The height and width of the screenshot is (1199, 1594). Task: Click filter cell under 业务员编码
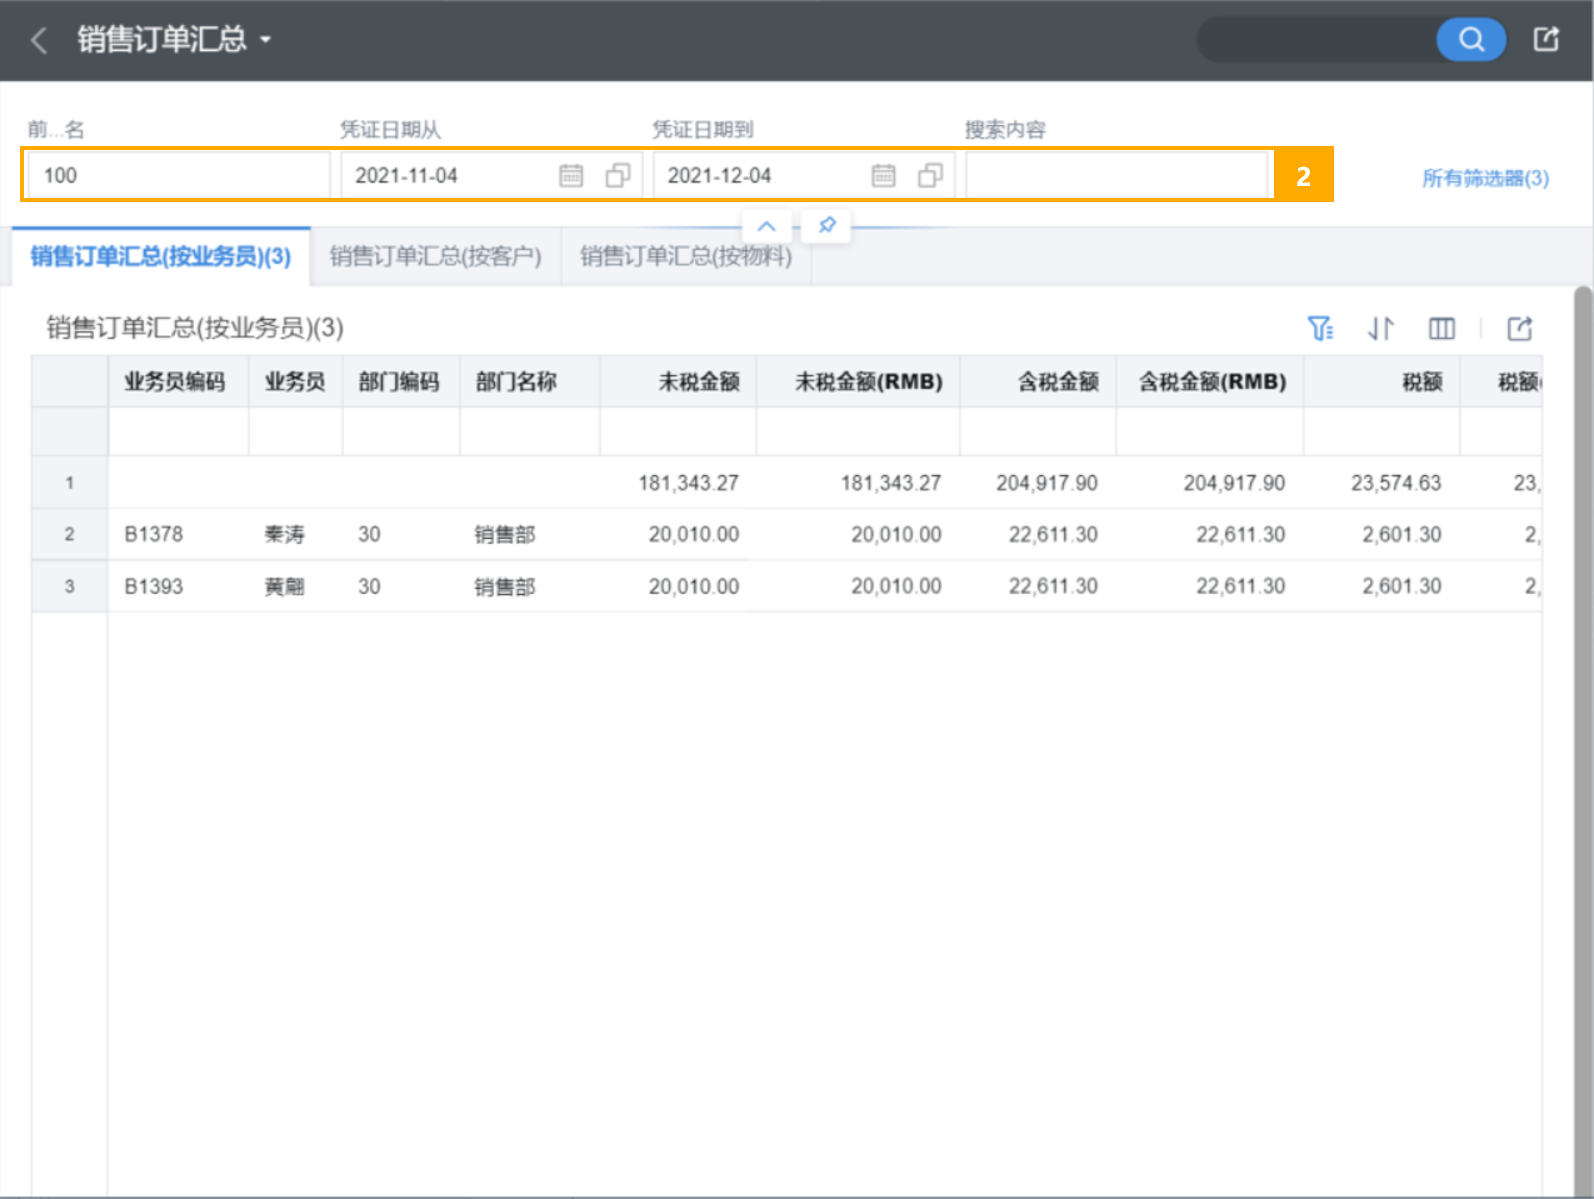coord(178,431)
